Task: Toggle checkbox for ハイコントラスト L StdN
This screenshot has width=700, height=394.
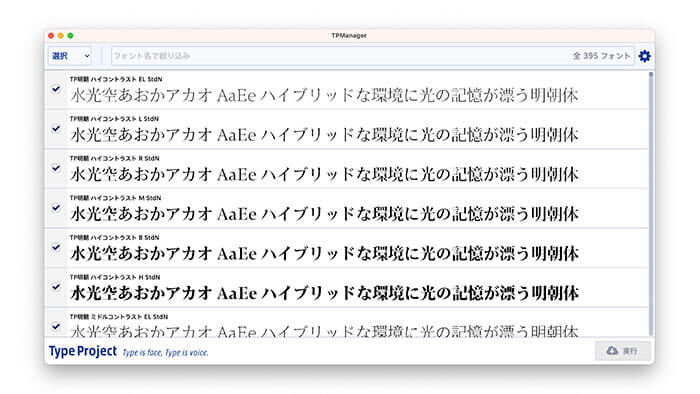Action: [56, 129]
